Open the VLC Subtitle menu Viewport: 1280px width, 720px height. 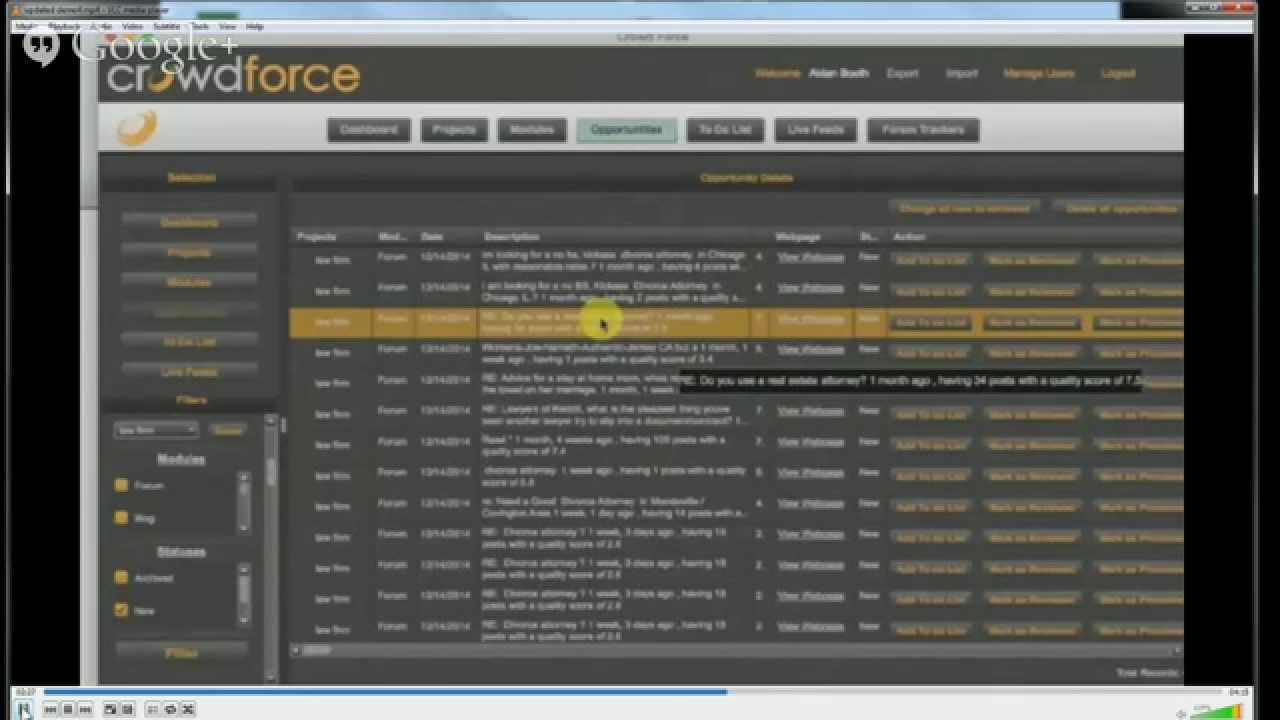(167, 26)
